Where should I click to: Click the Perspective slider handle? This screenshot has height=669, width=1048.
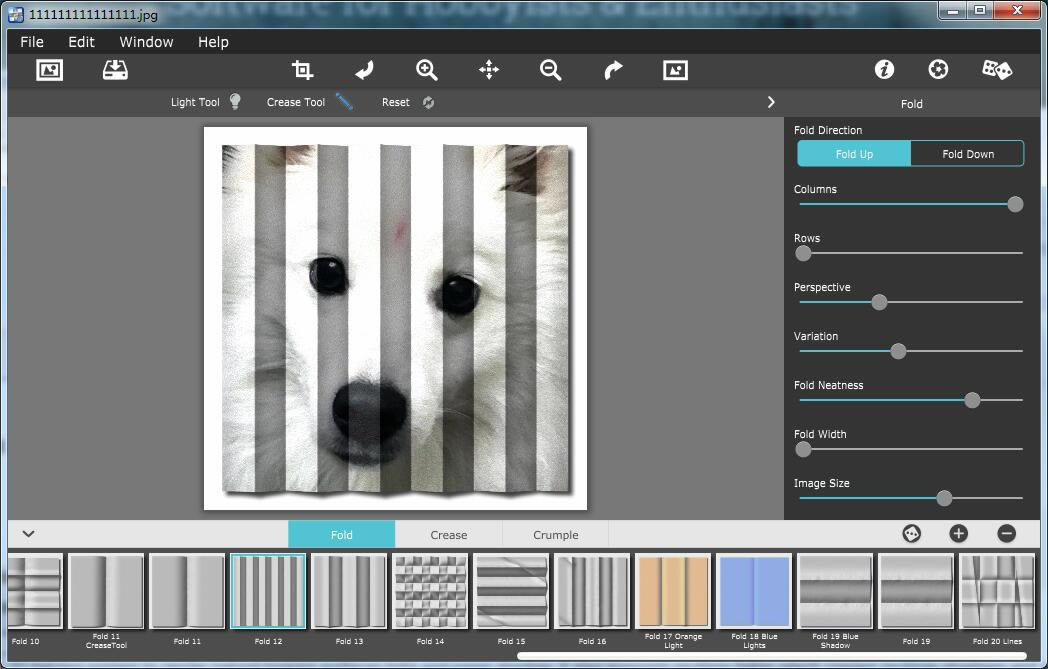[879, 302]
